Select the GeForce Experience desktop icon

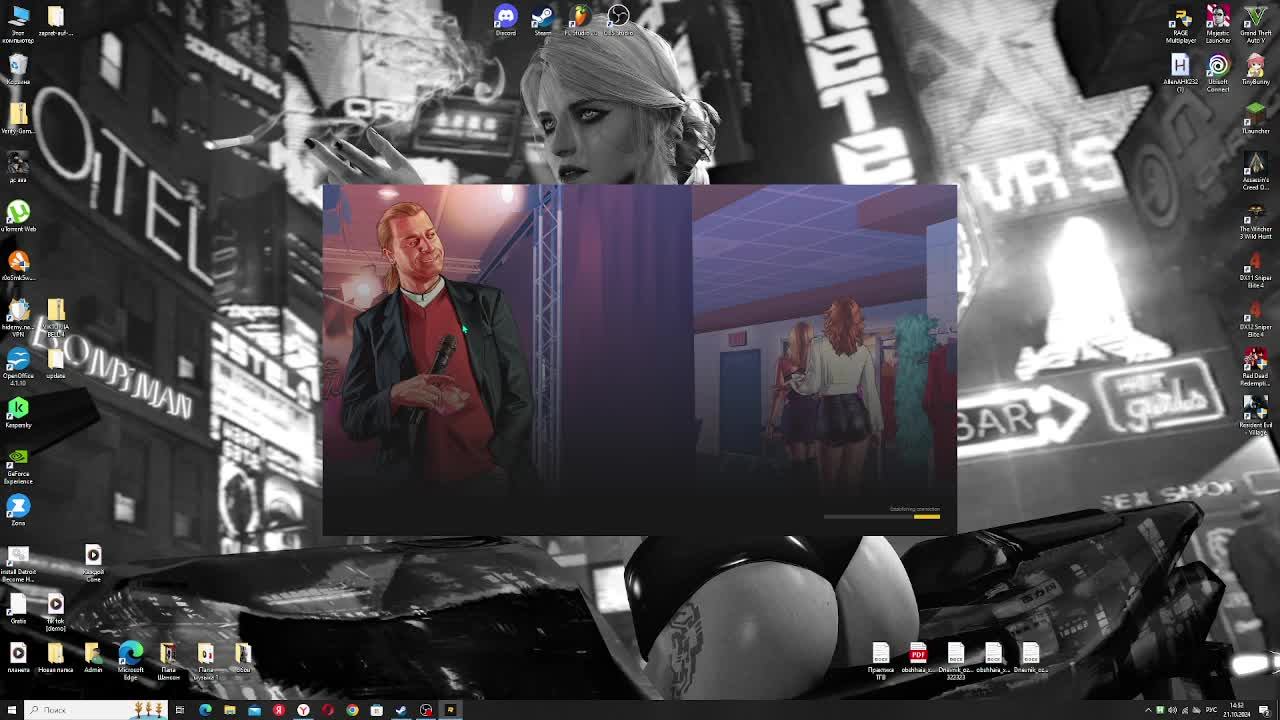[x=18, y=466]
